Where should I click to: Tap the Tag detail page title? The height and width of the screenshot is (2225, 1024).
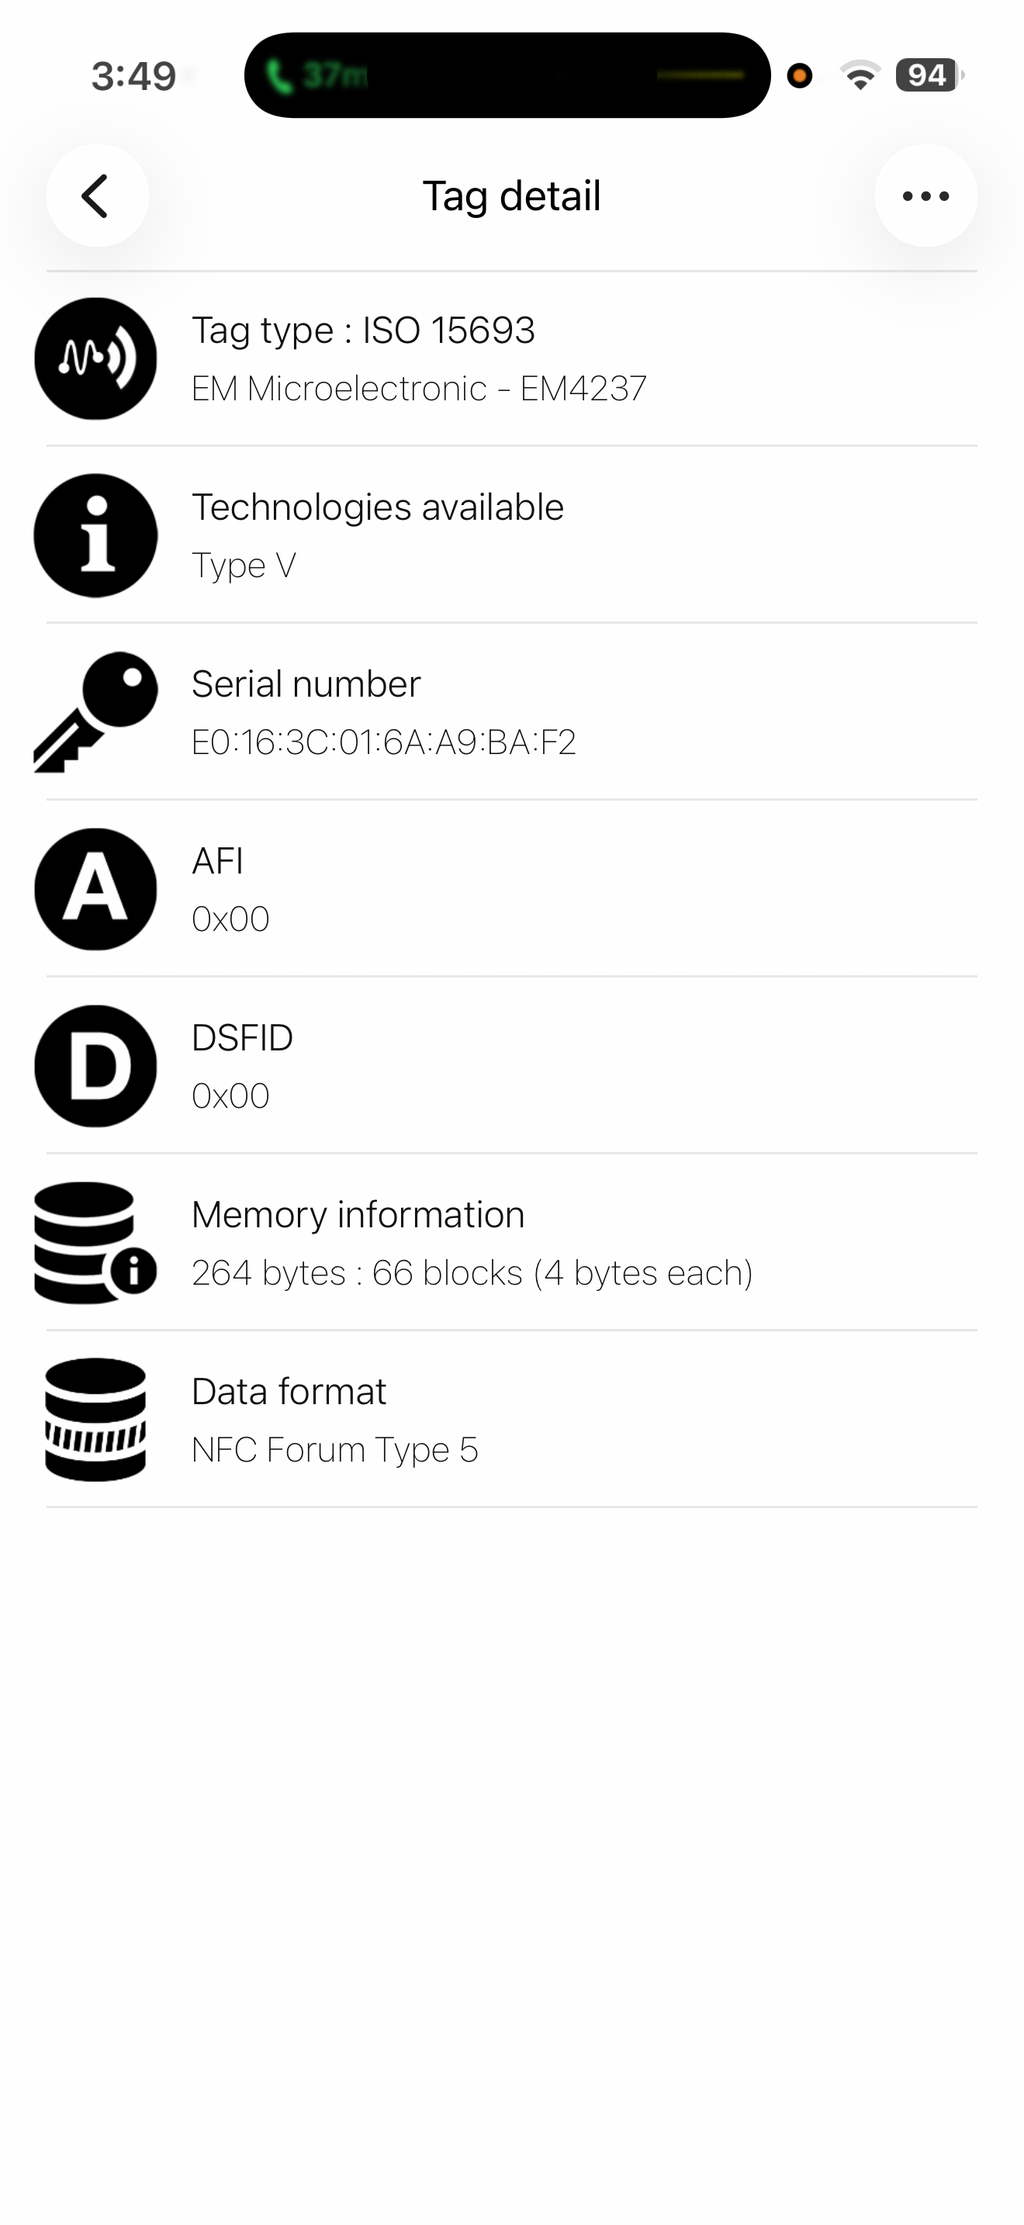(x=512, y=196)
